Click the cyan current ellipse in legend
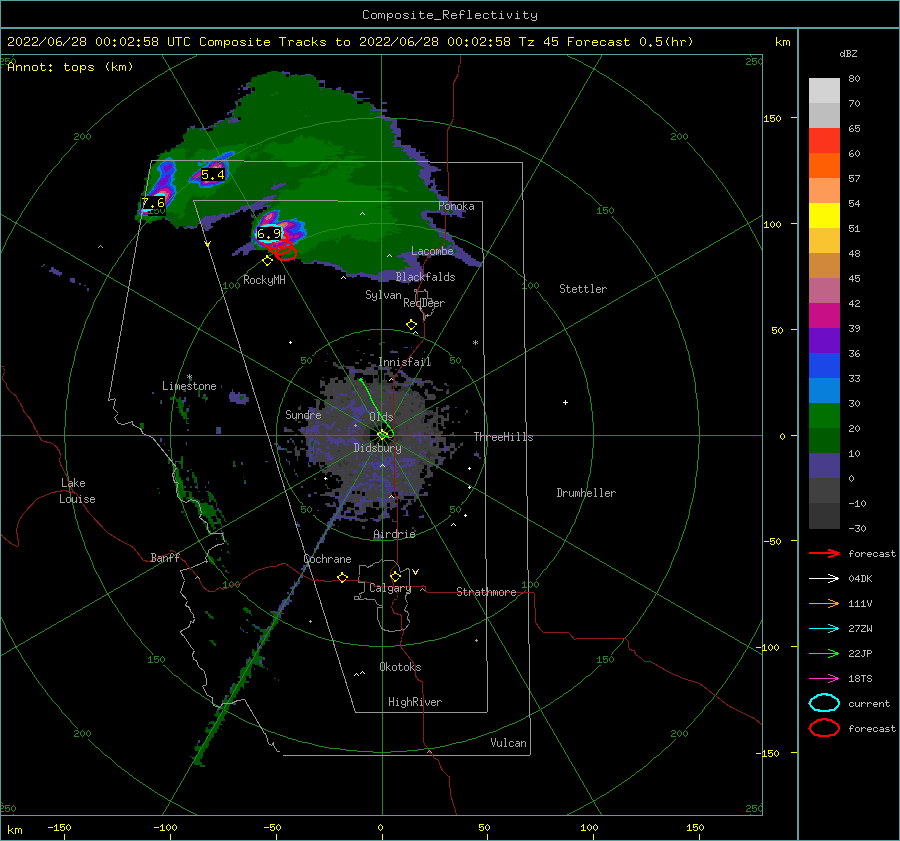This screenshot has width=900, height=841. point(824,703)
